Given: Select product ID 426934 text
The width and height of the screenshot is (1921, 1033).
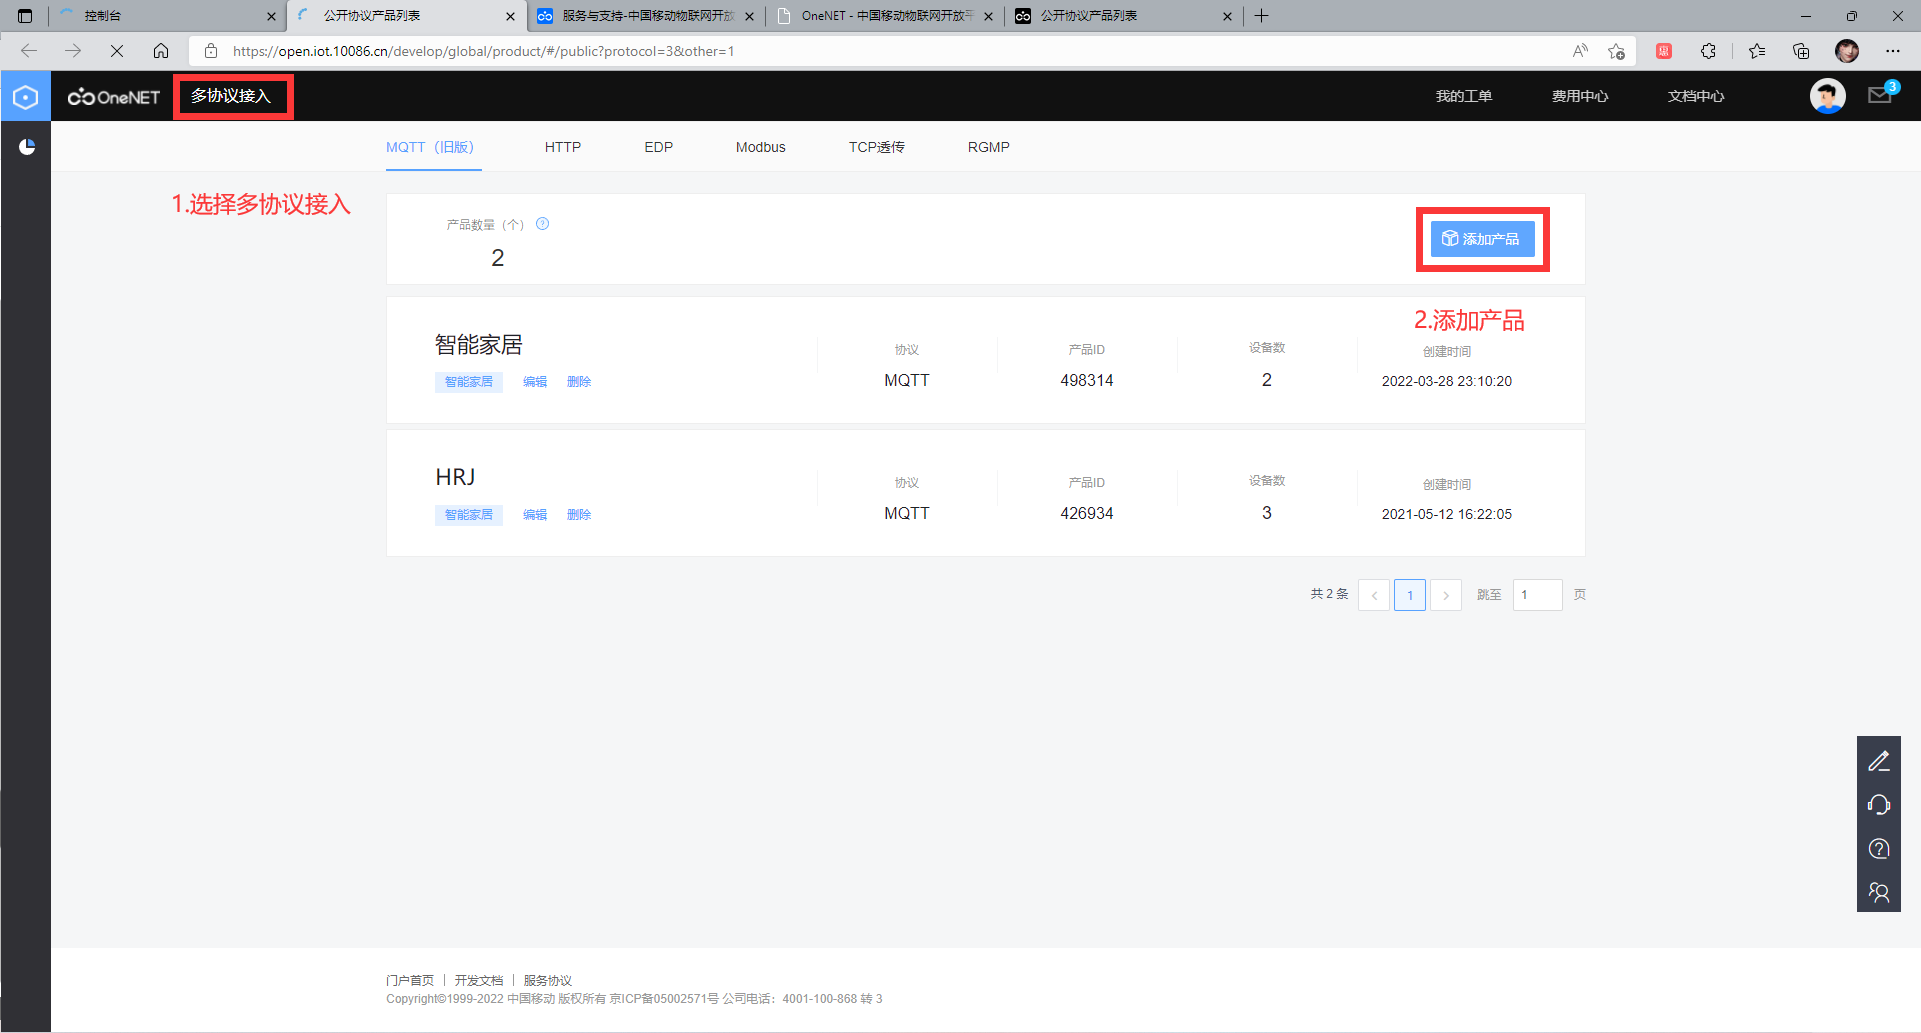Looking at the screenshot, I should point(1087,513).
